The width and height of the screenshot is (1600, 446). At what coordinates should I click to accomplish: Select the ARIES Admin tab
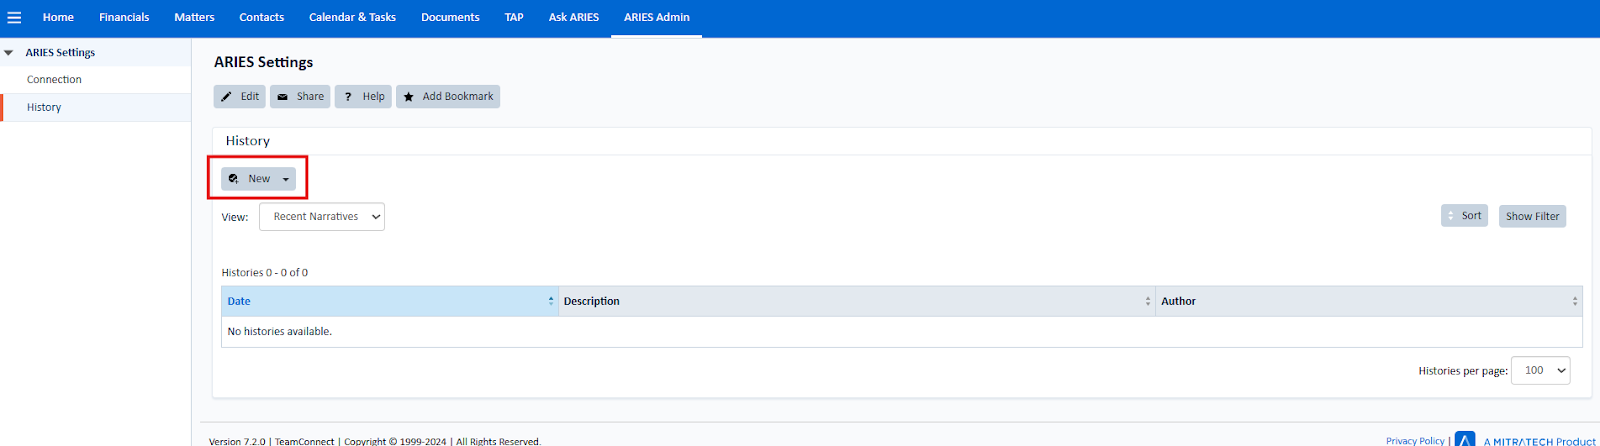coord(657,17)
